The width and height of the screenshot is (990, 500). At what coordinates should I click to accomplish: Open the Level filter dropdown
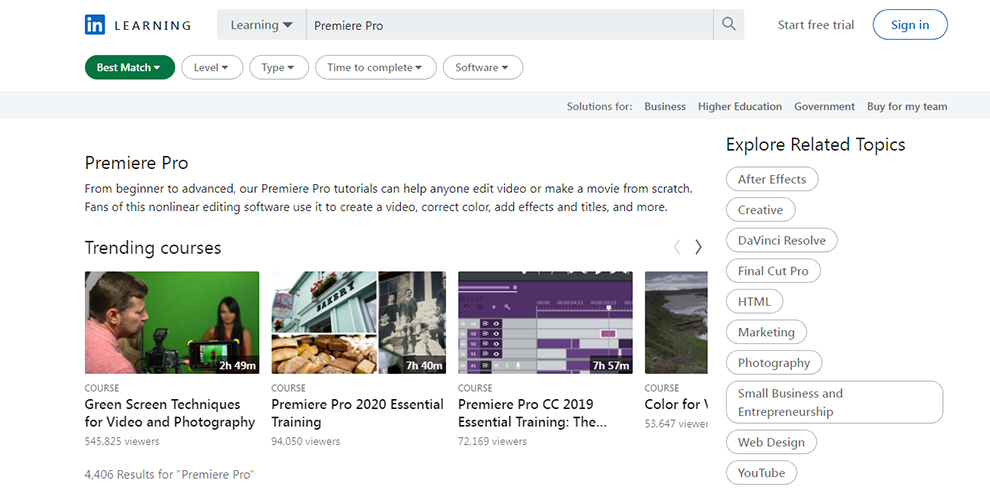point(211,68)
